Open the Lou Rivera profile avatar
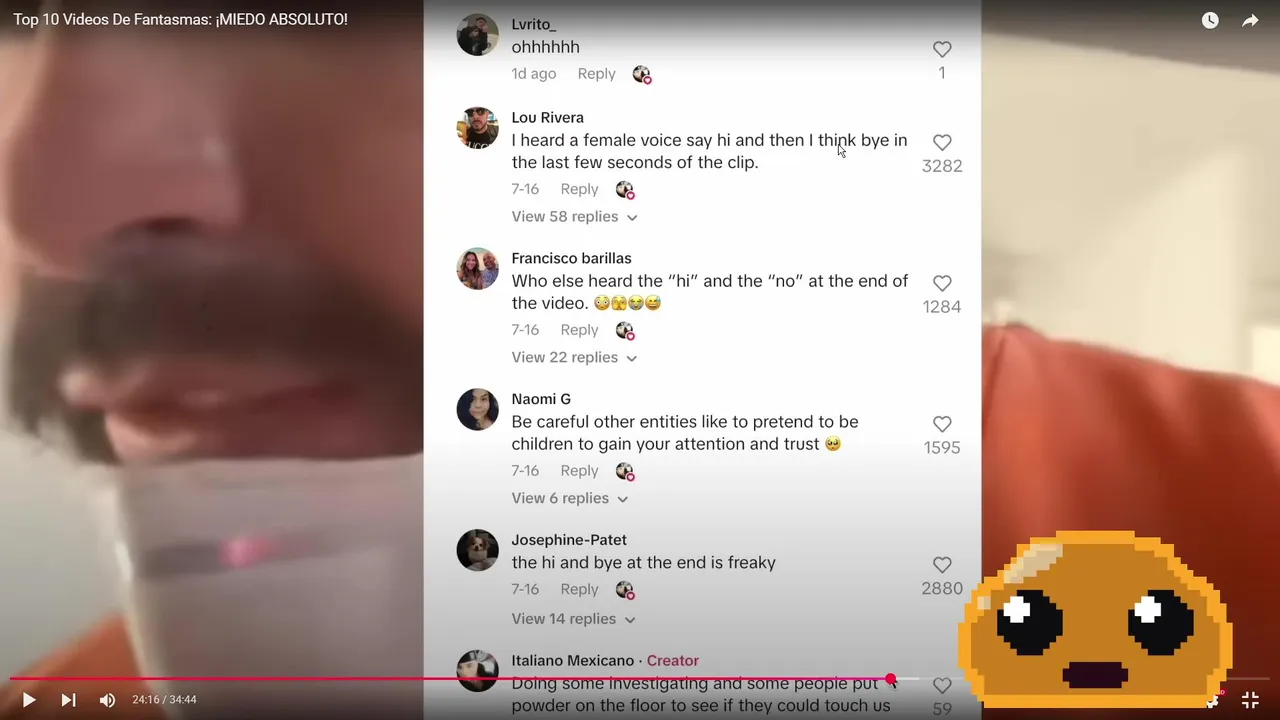This screenshot has height=720, width=1280. click(477, 128)
